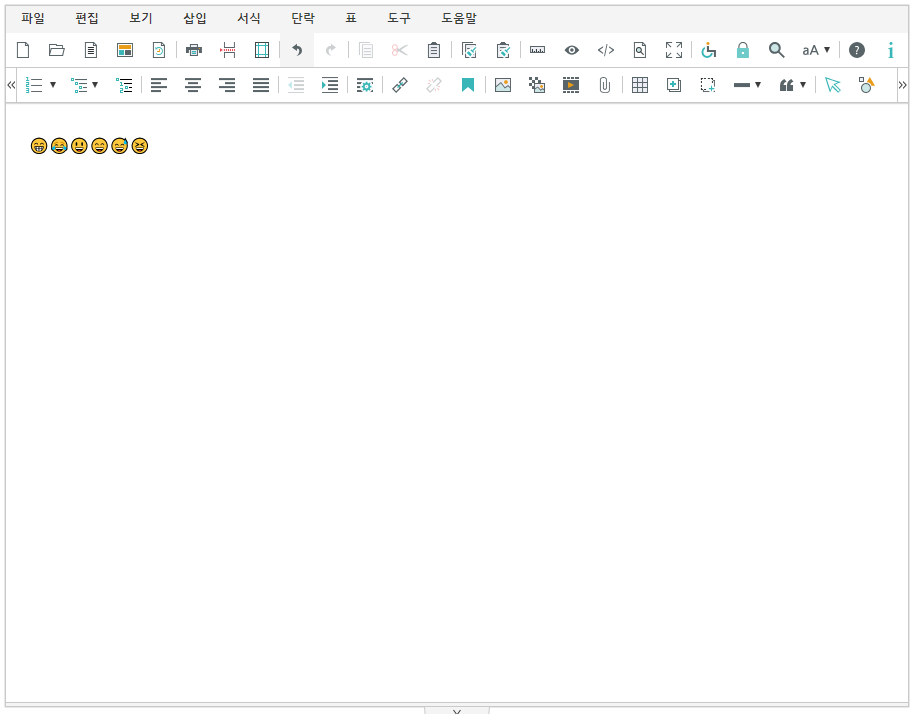
Task: Open the 파일 menu
Action: pyautogui.click(x=33, y=18)
